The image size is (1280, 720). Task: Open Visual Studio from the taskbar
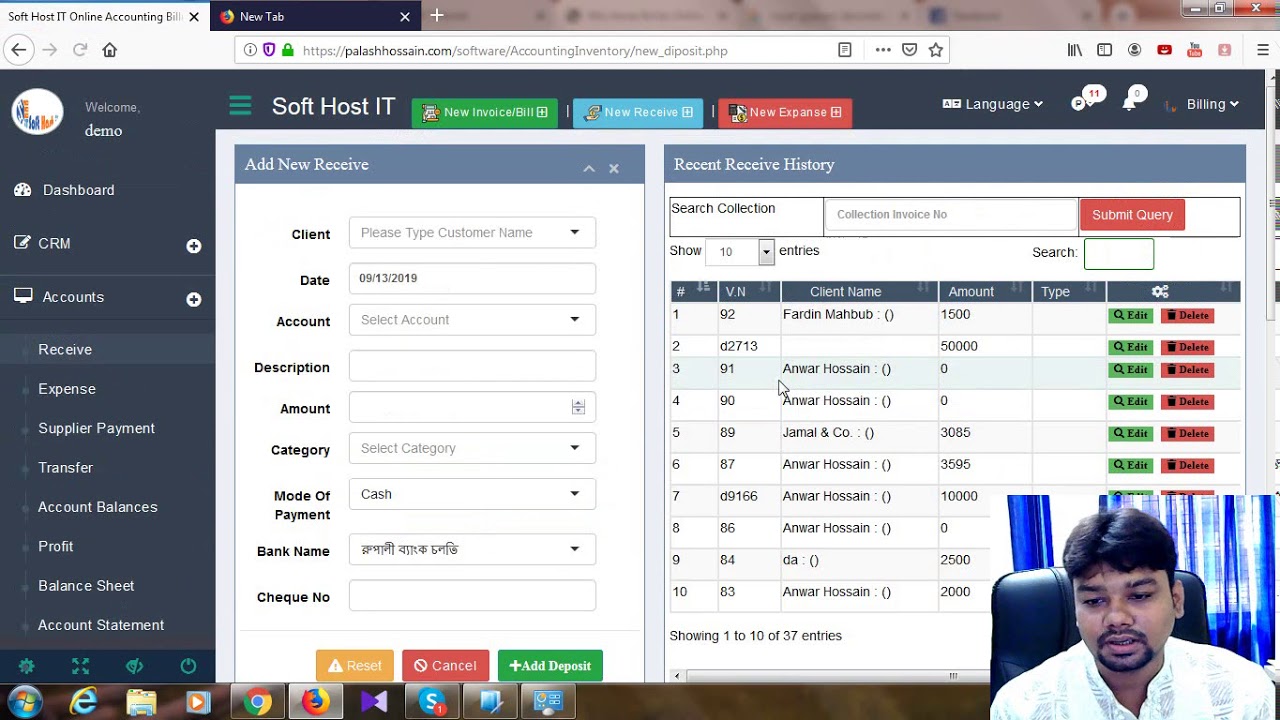[374, 702]
